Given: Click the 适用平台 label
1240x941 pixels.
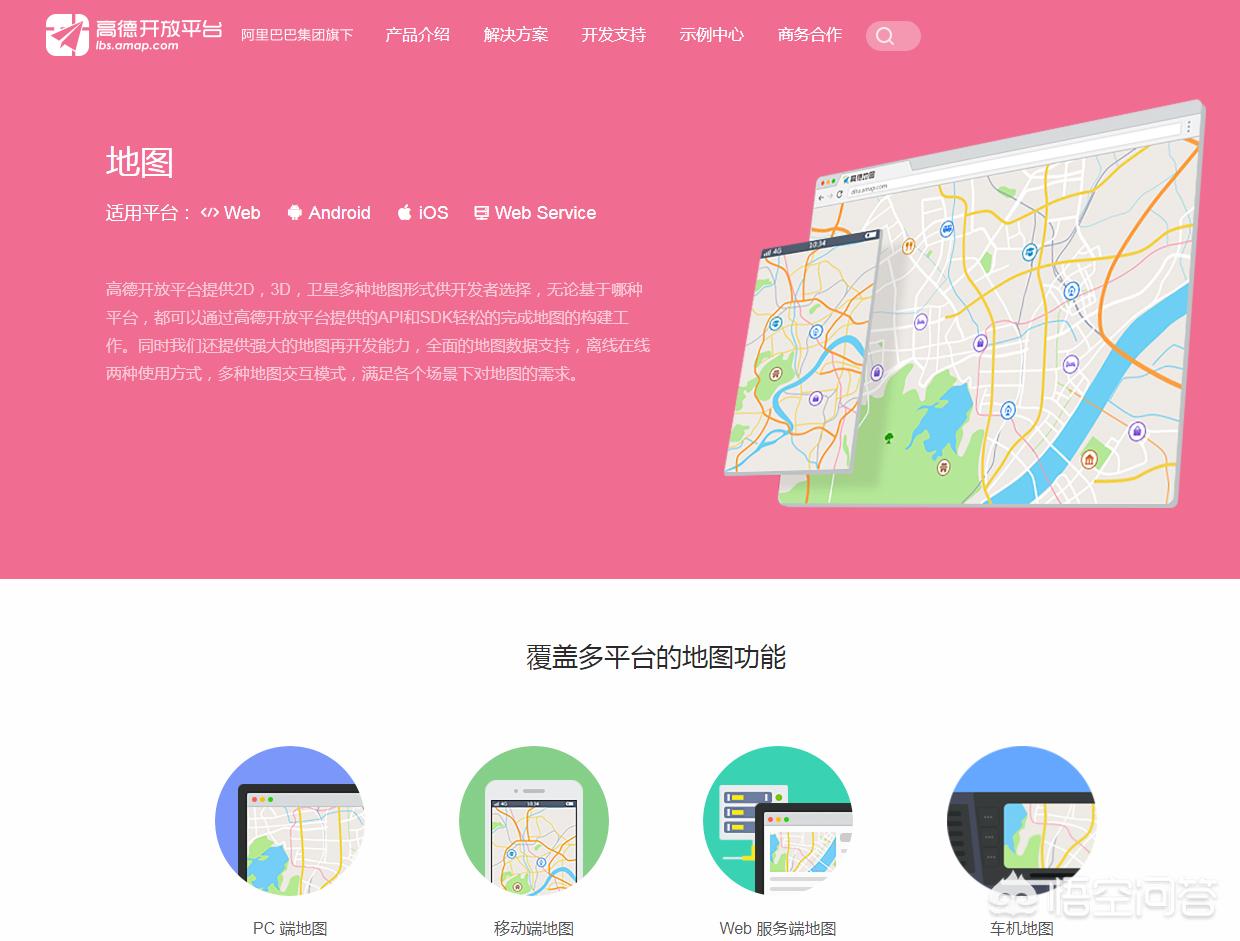Looking at the screenshot, I should pyautogui.click(x=149, y=213).
